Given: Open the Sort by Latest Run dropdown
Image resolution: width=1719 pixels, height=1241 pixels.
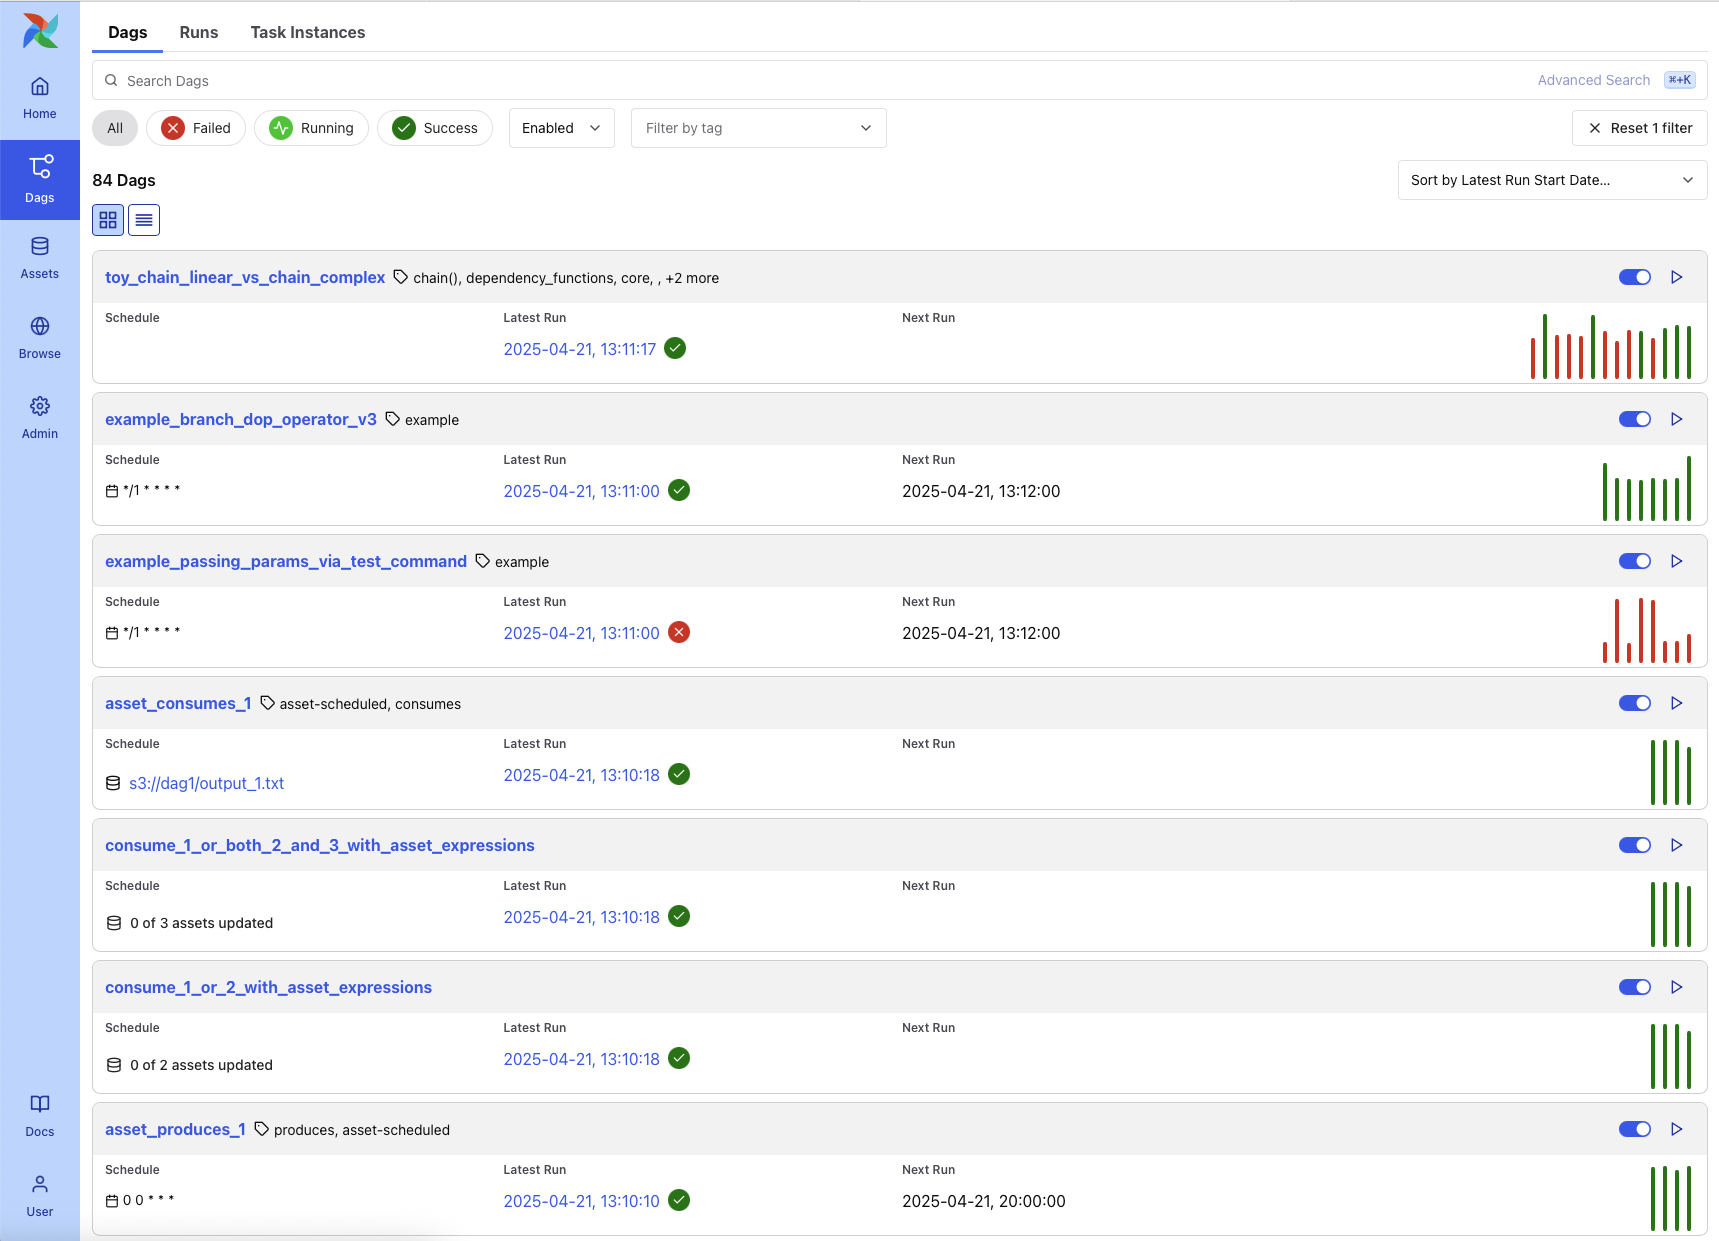Looking at the screenshot, I should click(1551, 180).
